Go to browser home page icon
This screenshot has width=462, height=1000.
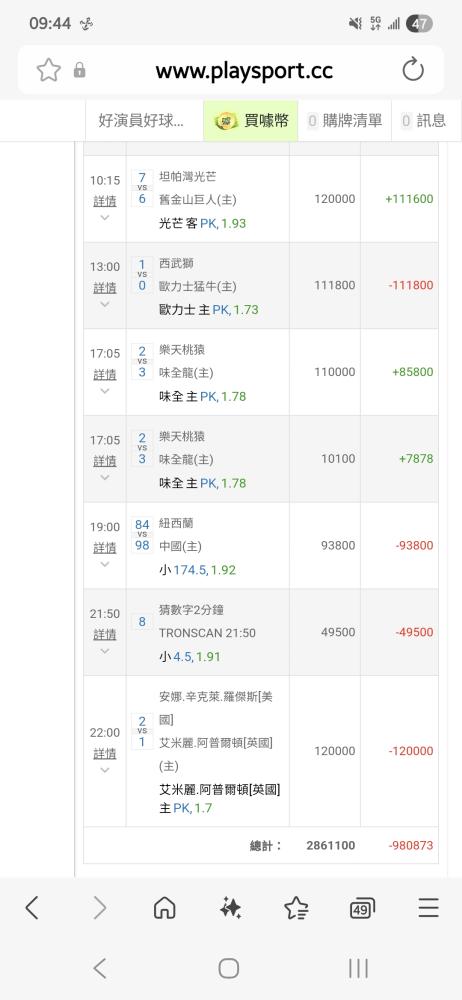(165, 908)
